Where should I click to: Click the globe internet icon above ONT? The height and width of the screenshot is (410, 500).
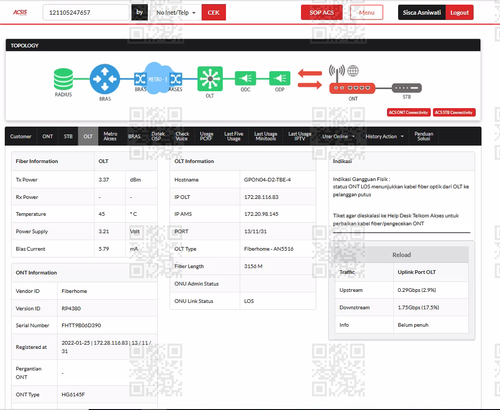(x=353, y=71)
